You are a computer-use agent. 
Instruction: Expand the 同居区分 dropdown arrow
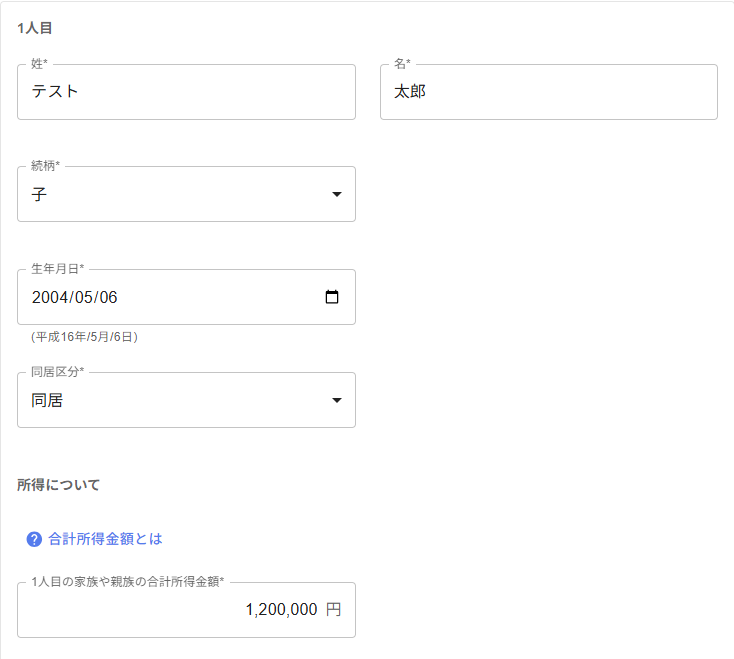tap(337, 400)
